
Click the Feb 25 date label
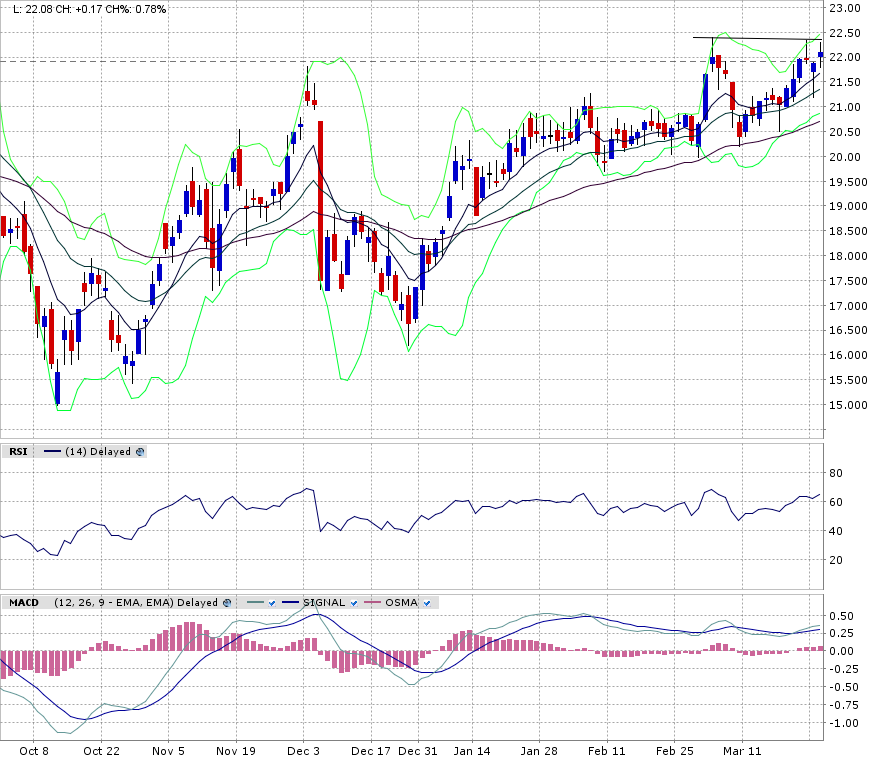[674, 750]
